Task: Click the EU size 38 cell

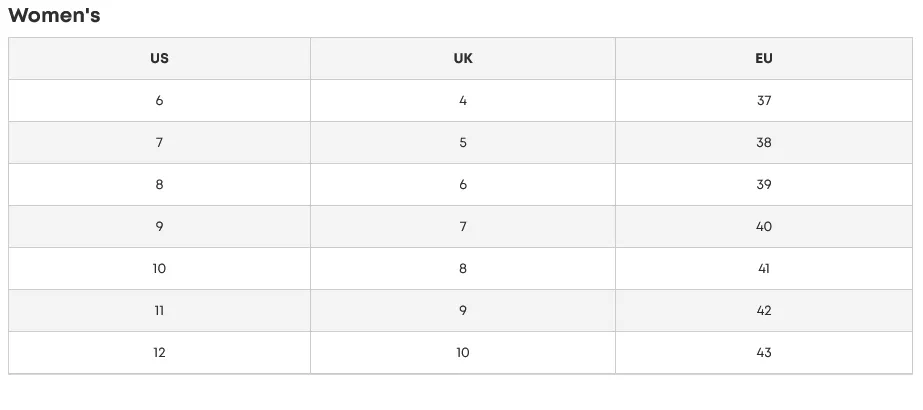Action: [x=763, y=142]
